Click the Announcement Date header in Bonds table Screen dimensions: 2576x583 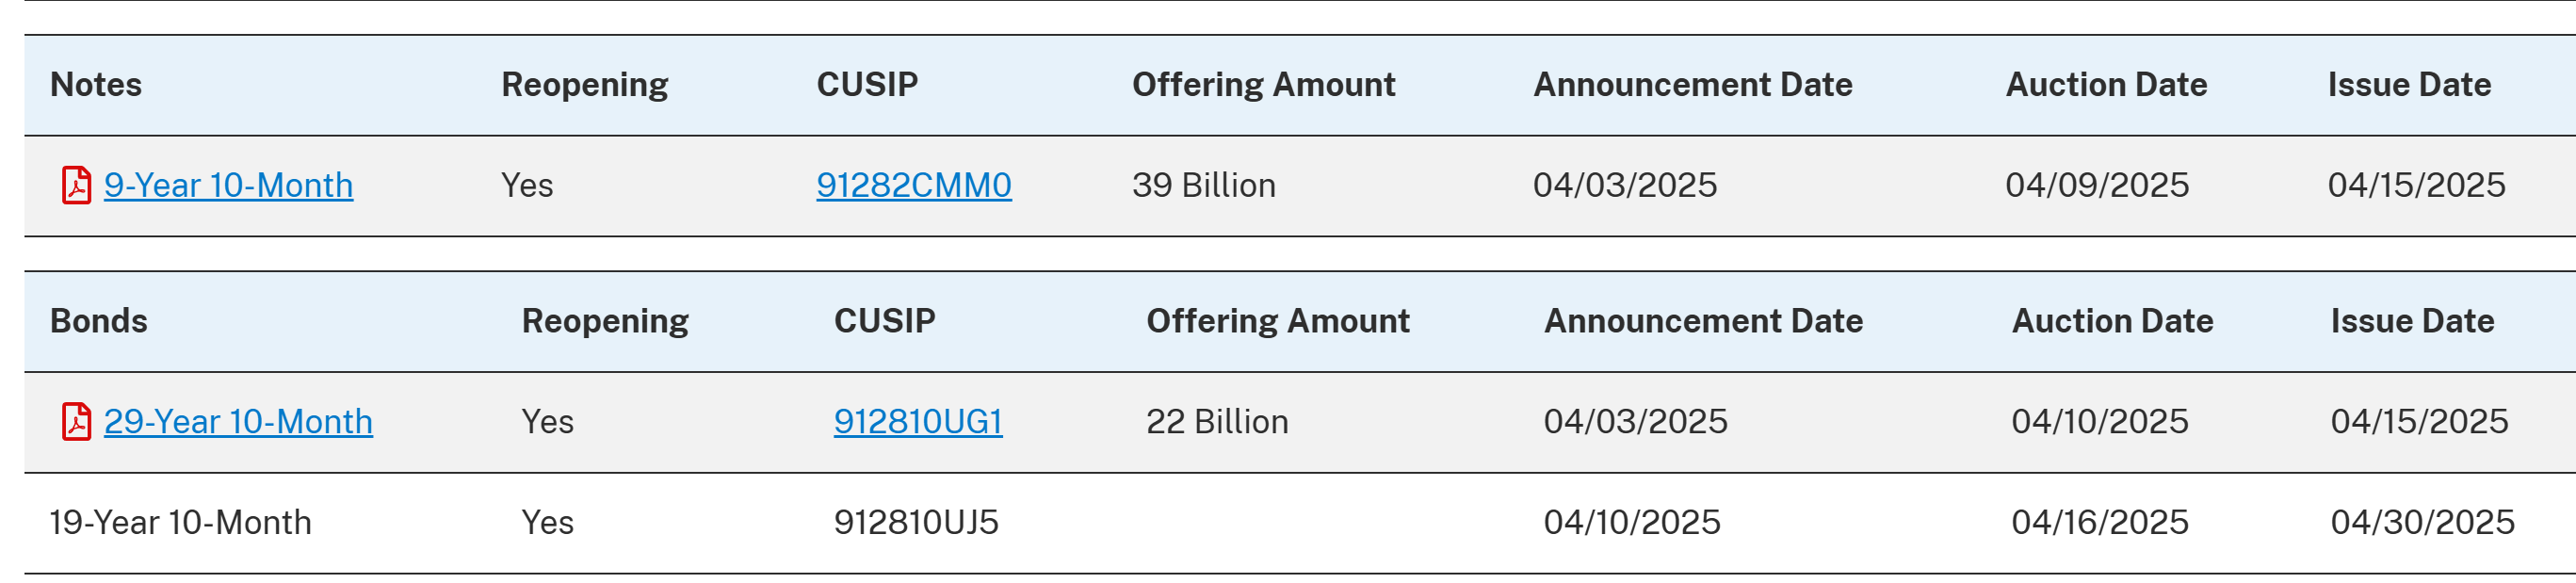[1703, 321]
